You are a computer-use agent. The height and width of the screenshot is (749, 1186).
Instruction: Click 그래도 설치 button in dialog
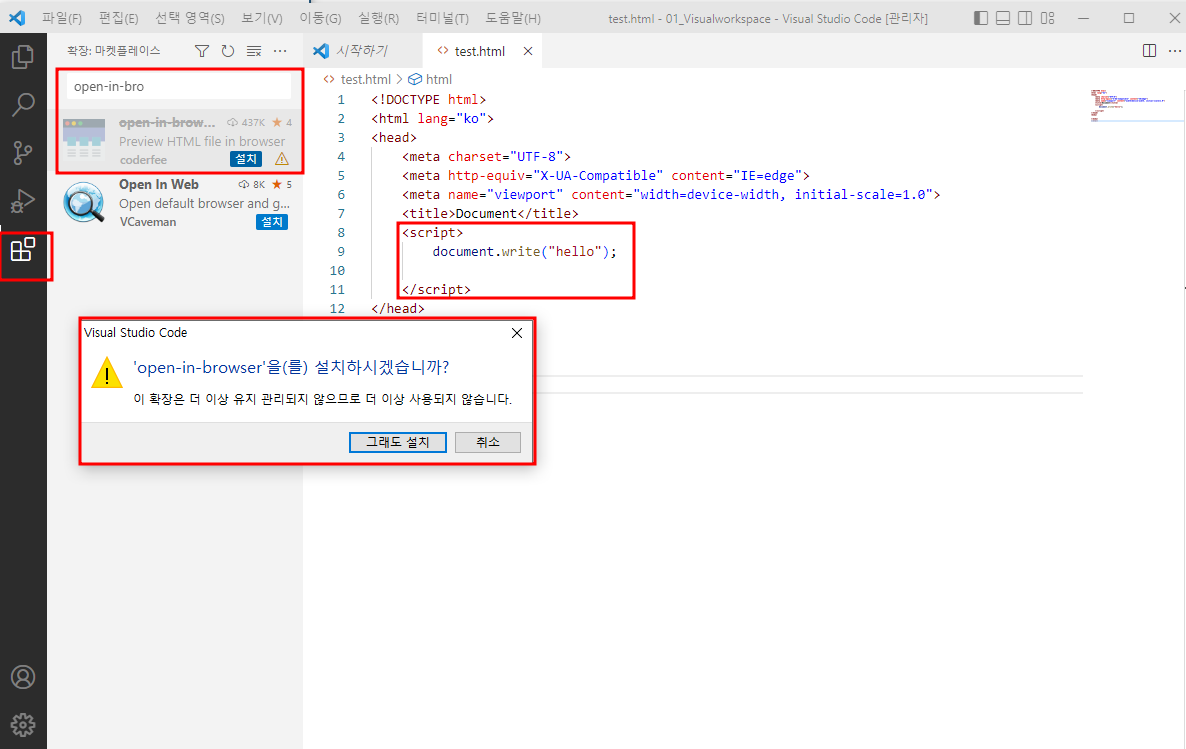tap(398, 442)
